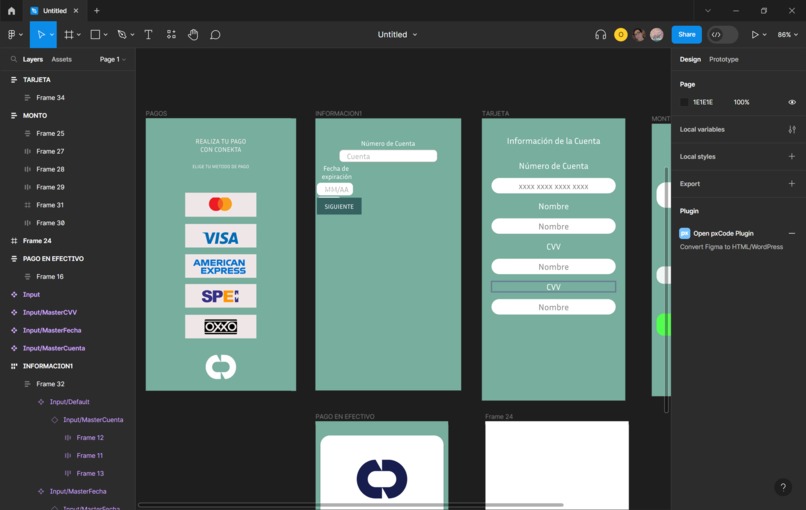Open the Page 1 dropdown
The height and width of the screenshot is (510, 806).
(x=113, y=59)
